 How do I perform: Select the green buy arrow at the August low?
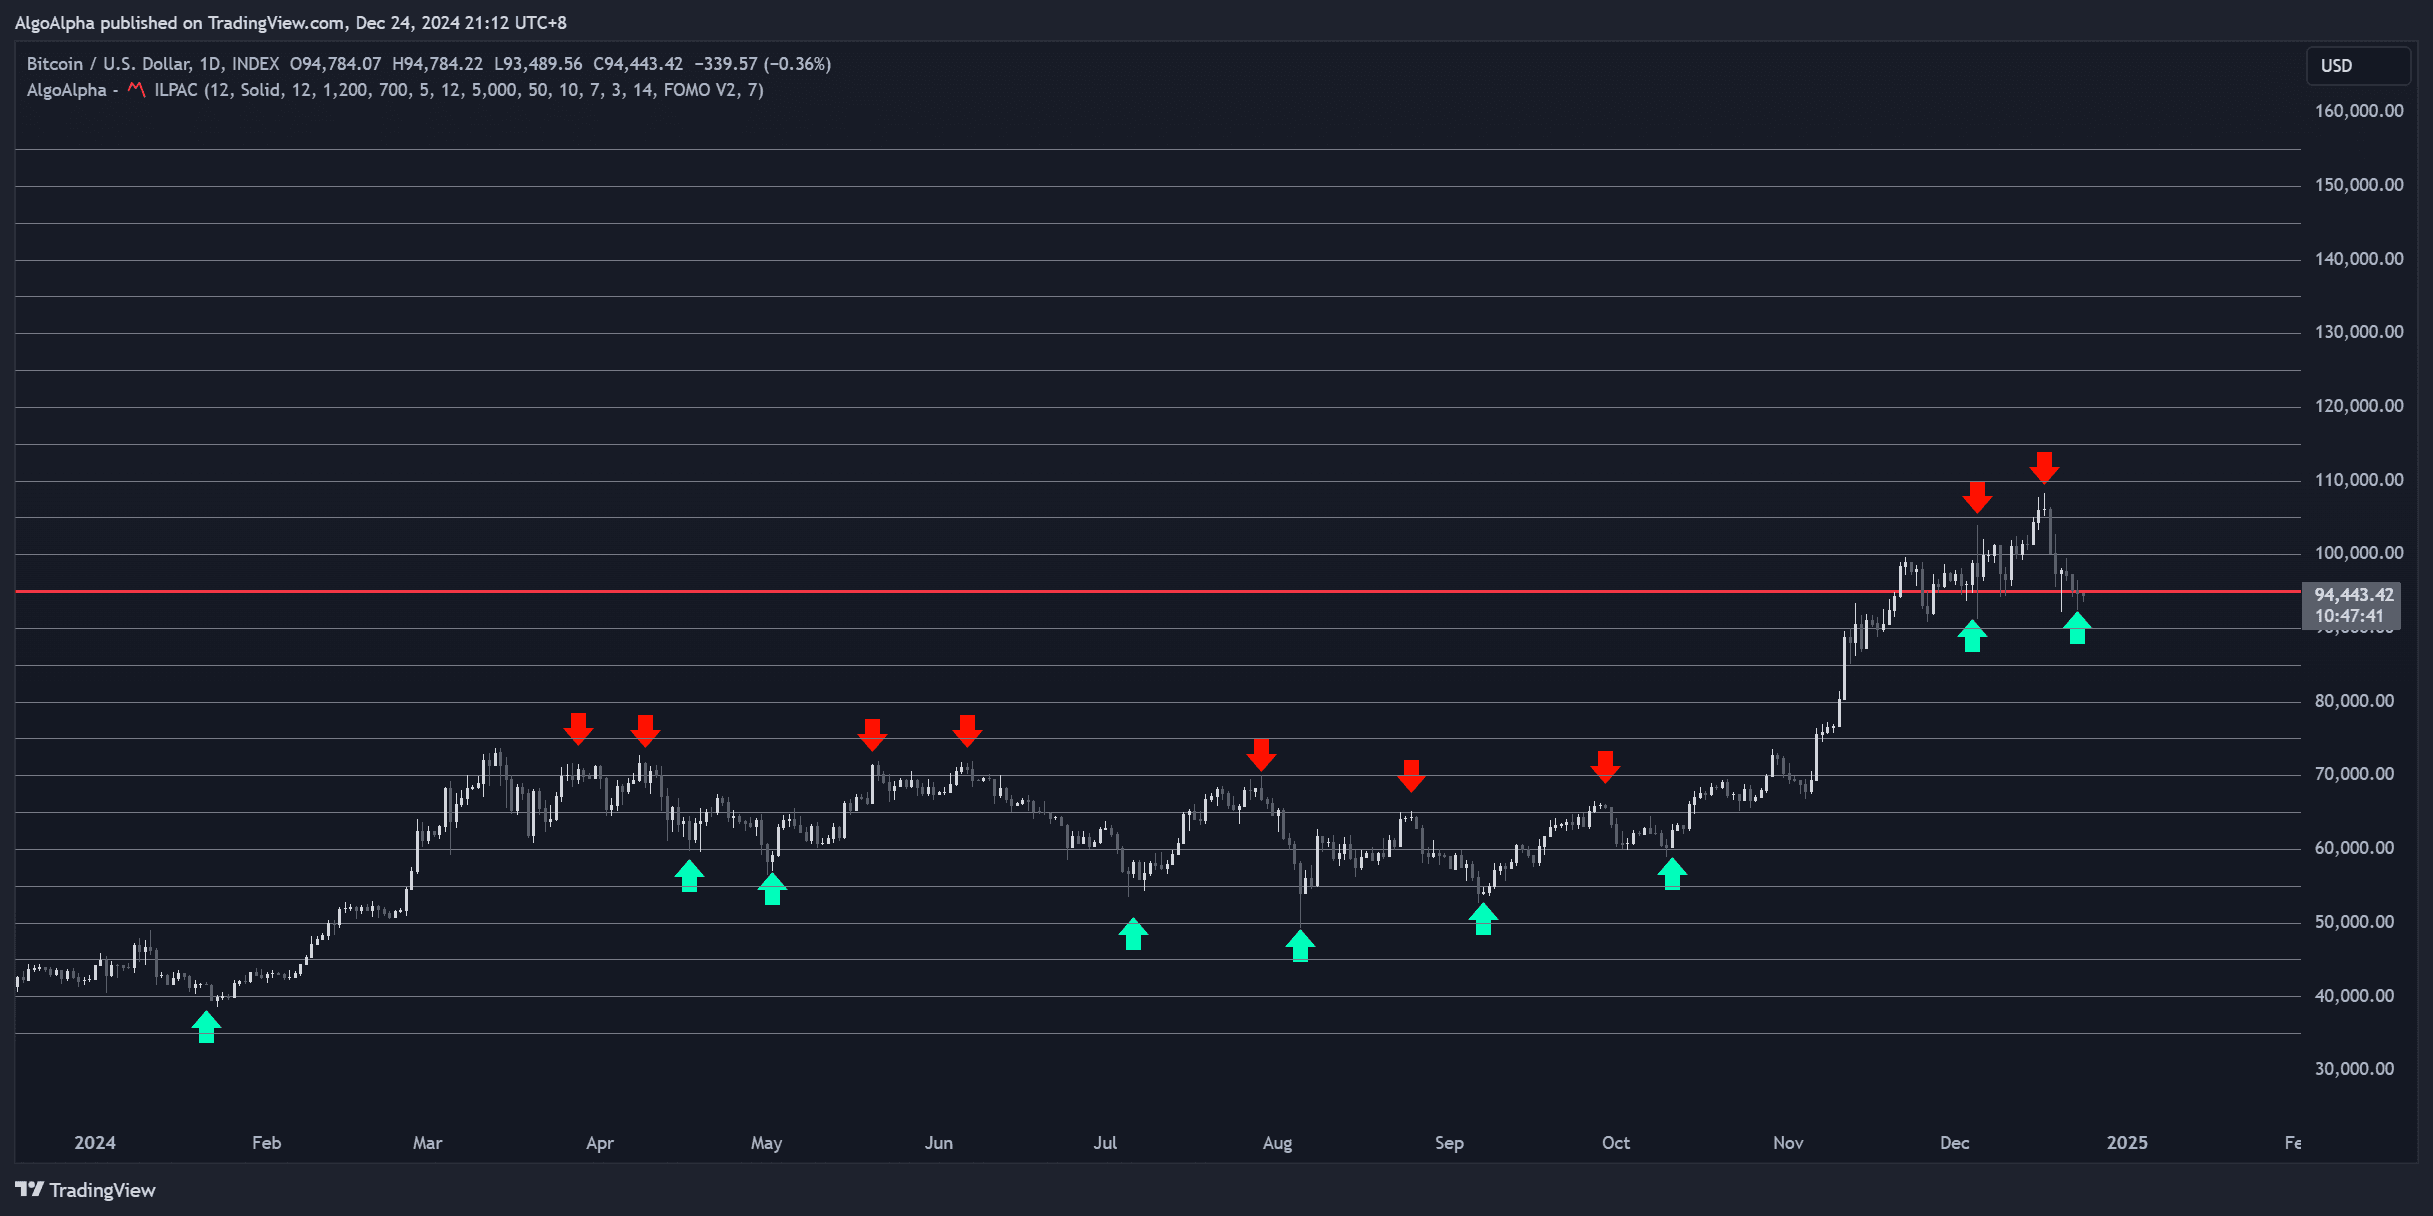pyautogui.click(x=1300, y=945)
